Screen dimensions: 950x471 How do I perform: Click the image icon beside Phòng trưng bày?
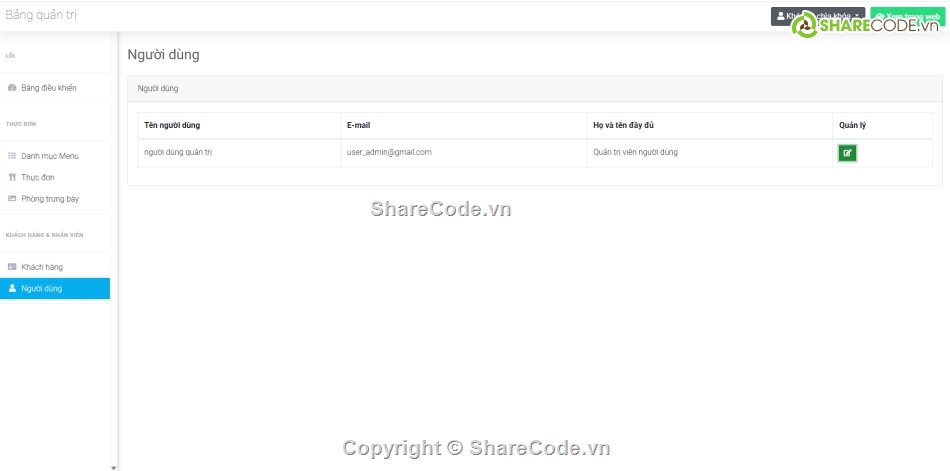(12, 199)
